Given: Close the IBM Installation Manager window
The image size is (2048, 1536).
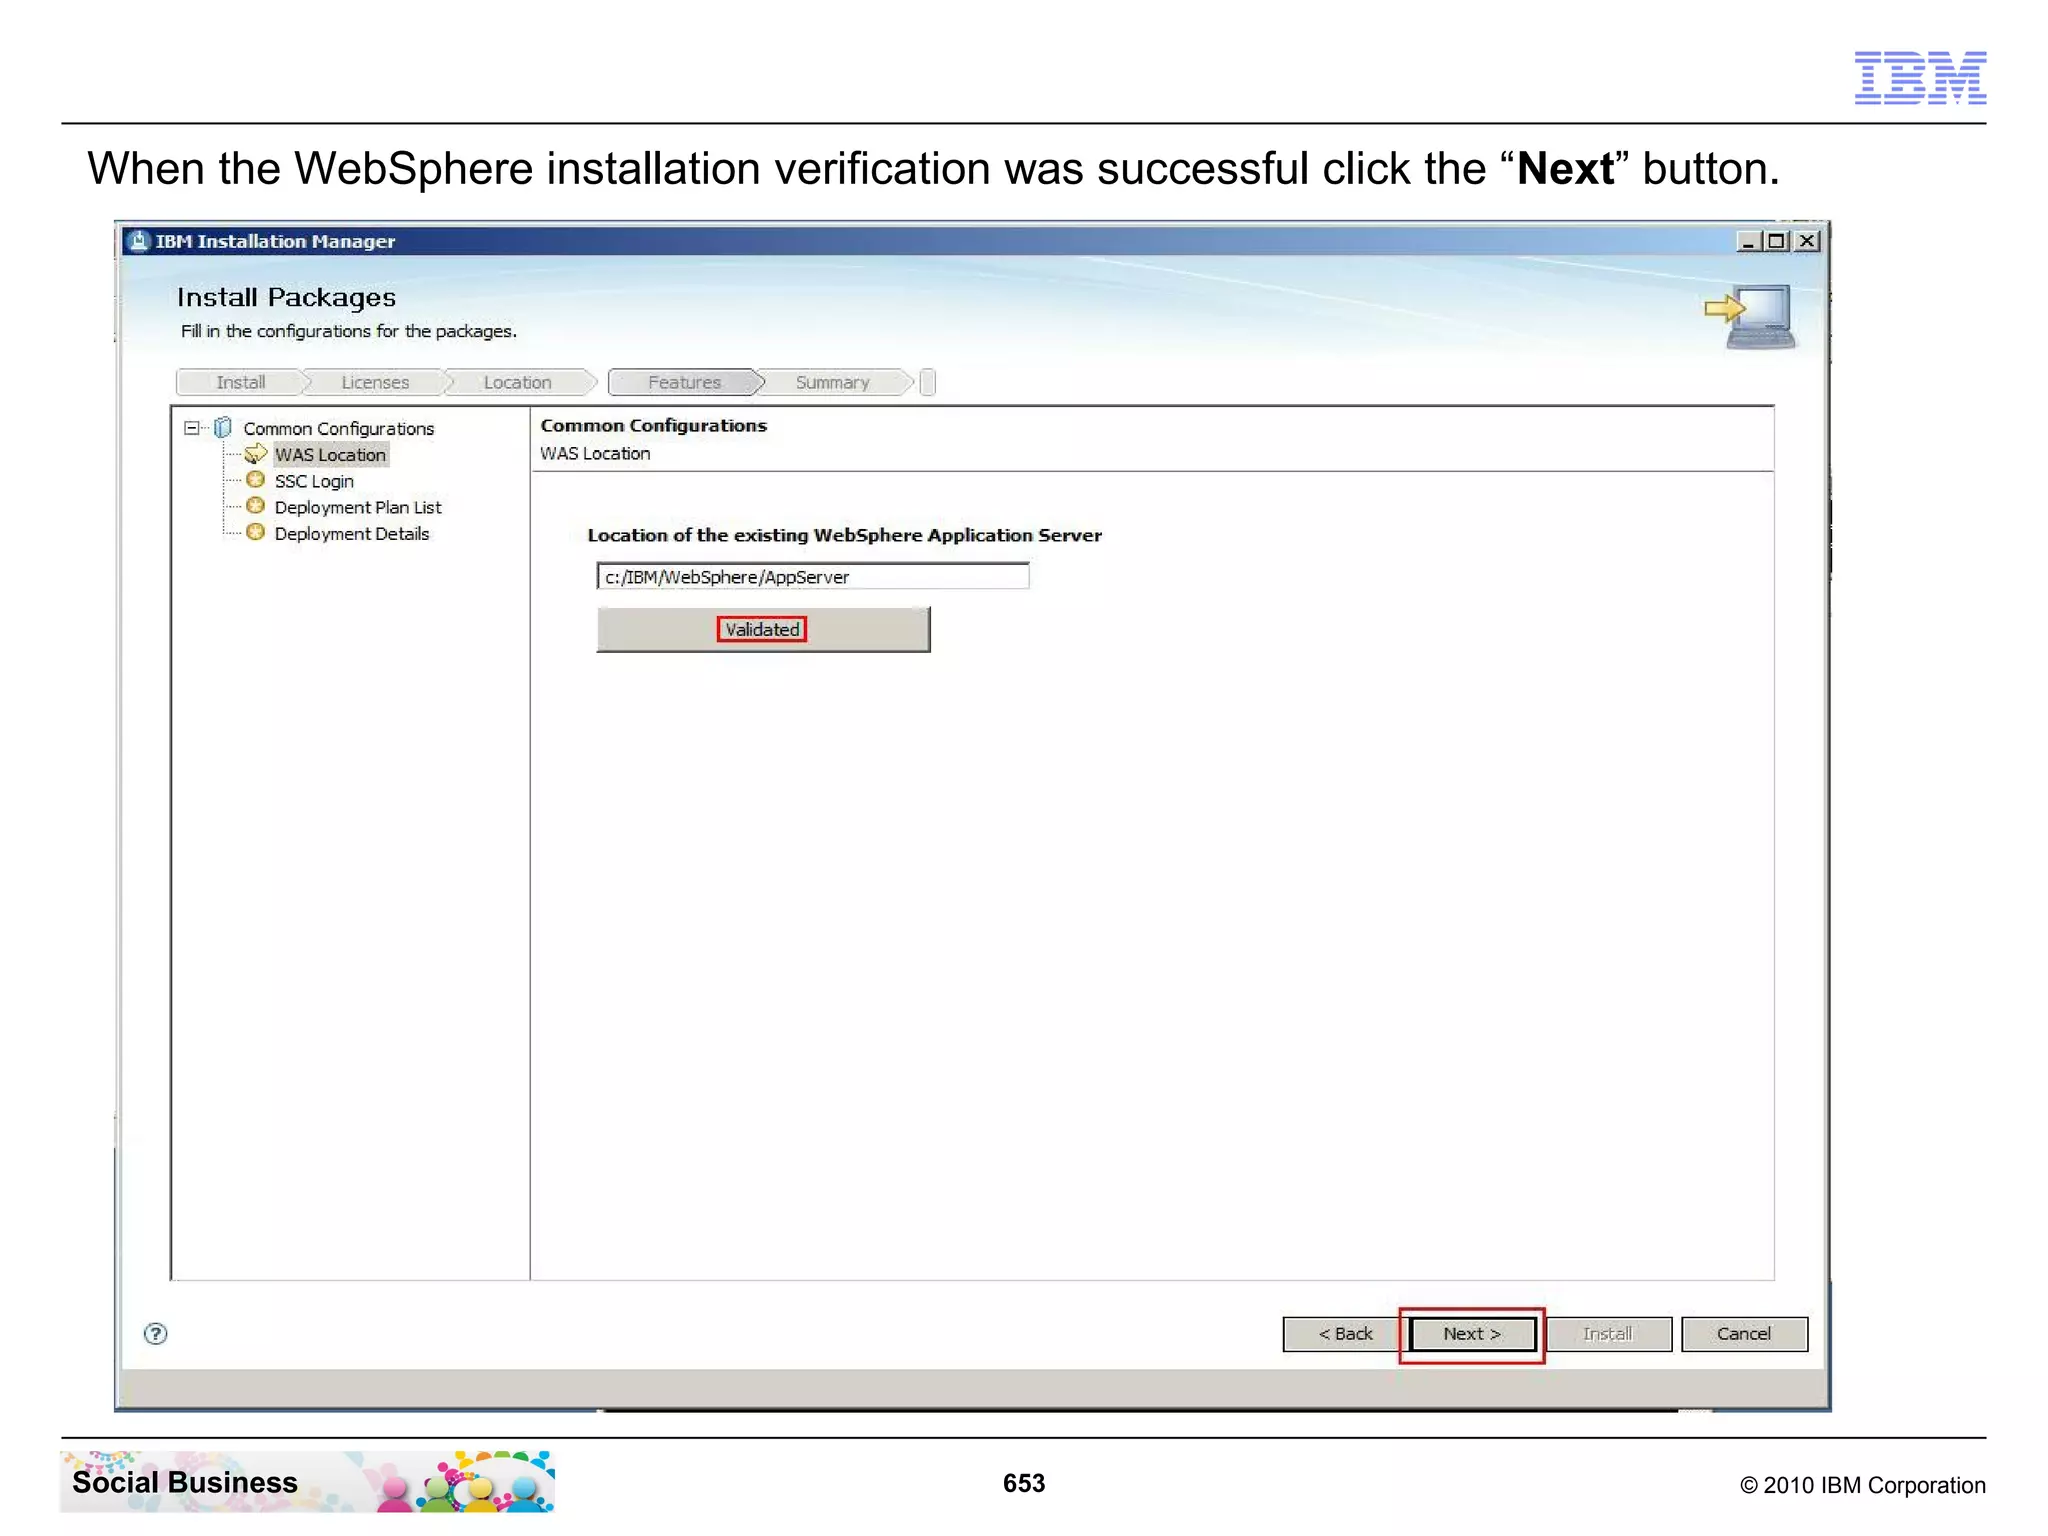Looking at the screenshot, I should (1807, 241).
